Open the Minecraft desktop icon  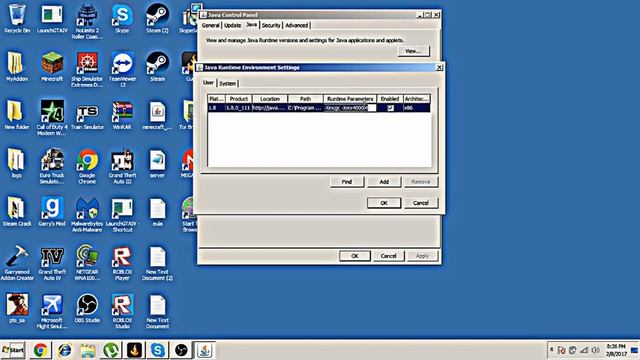[x=52, y=67]
